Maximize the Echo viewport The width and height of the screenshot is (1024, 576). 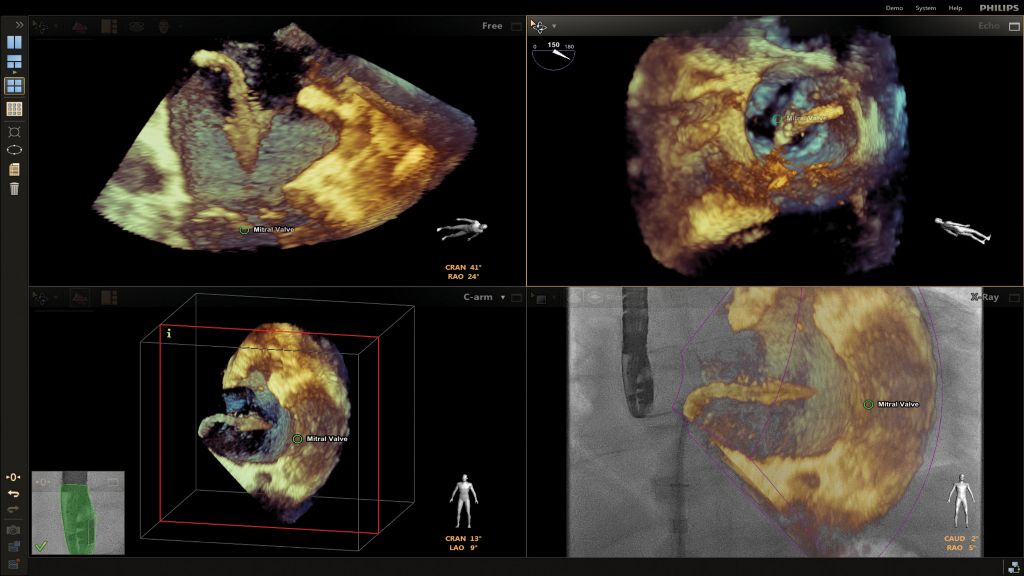pos(1014,26)
